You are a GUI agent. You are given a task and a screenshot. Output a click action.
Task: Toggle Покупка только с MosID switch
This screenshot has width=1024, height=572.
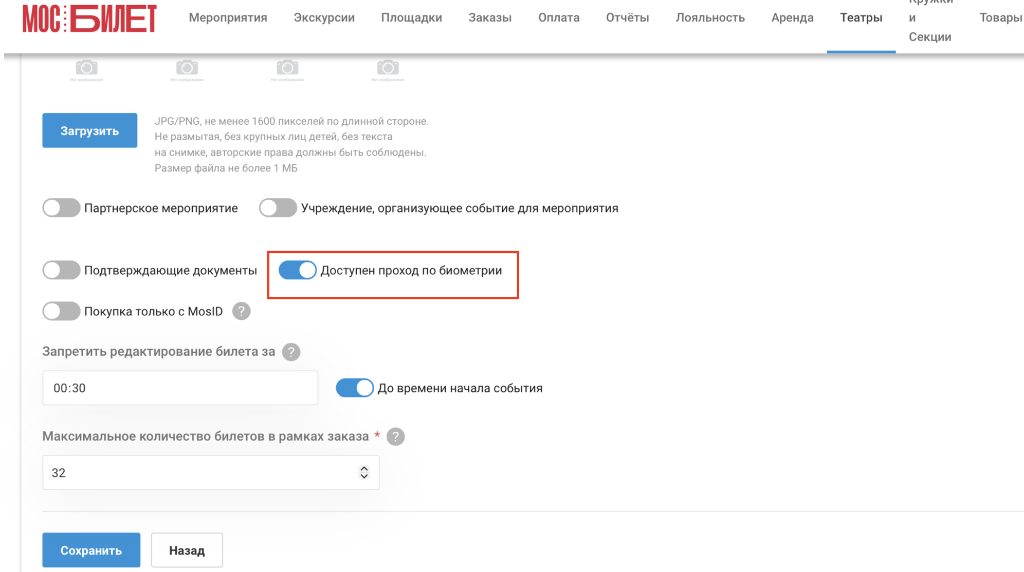pos(61,311)
